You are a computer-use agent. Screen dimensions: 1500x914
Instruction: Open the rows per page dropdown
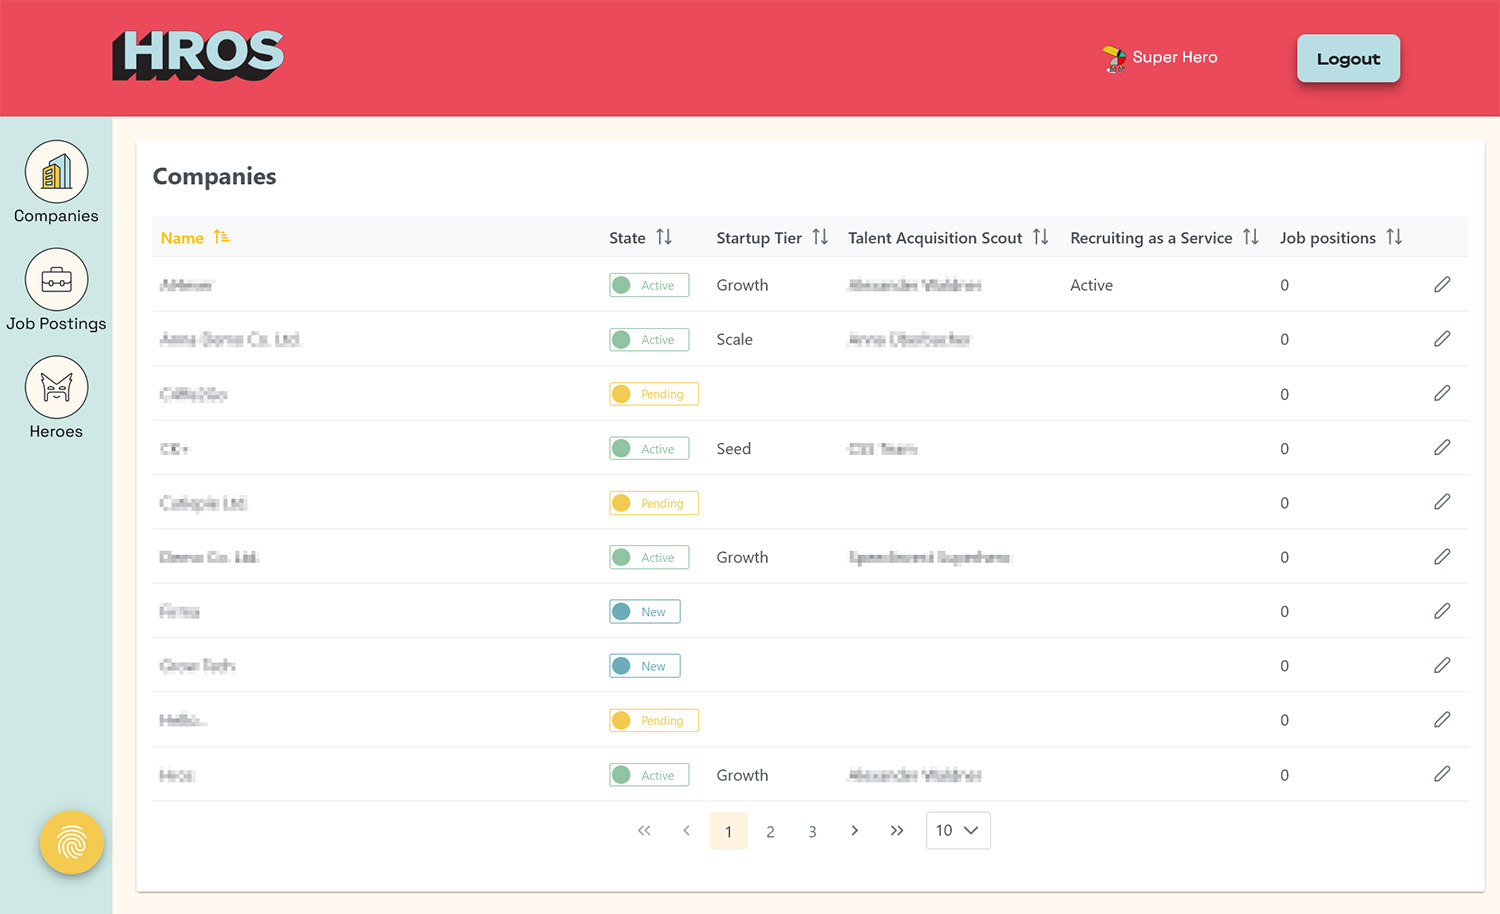tap(958, 831)
